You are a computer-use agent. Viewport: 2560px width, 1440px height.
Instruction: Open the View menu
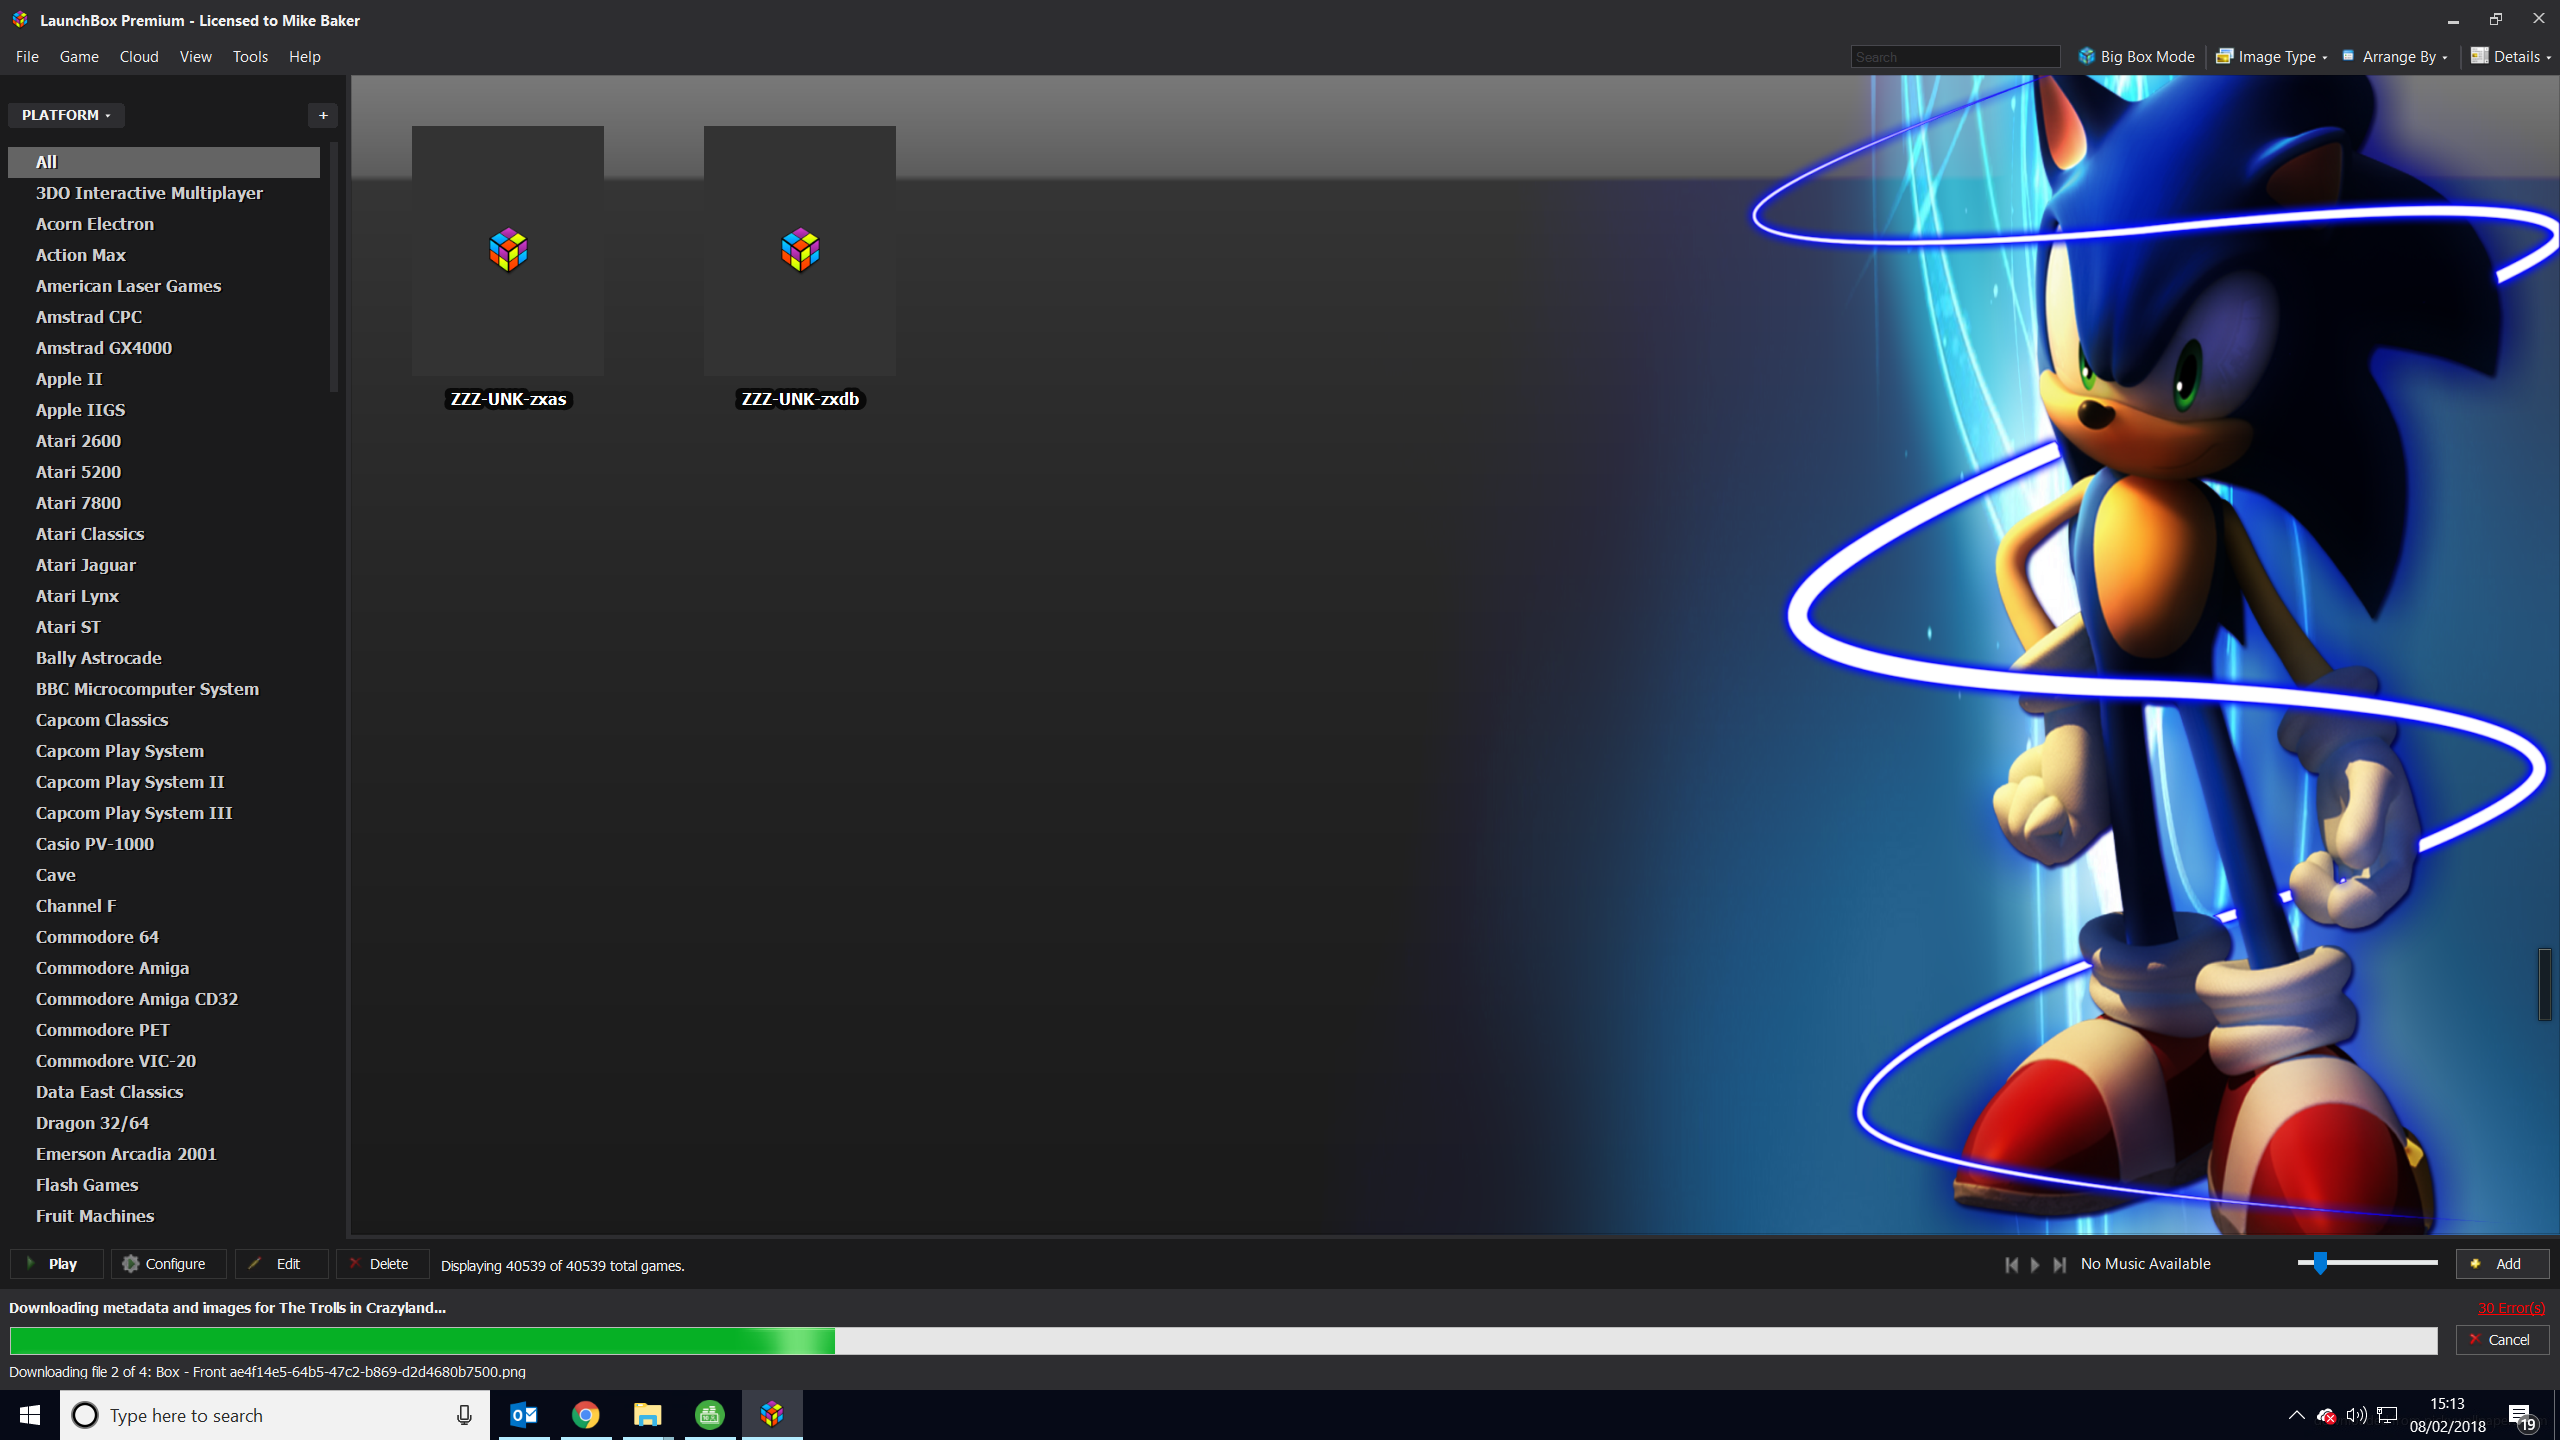(x=195, y=57)
